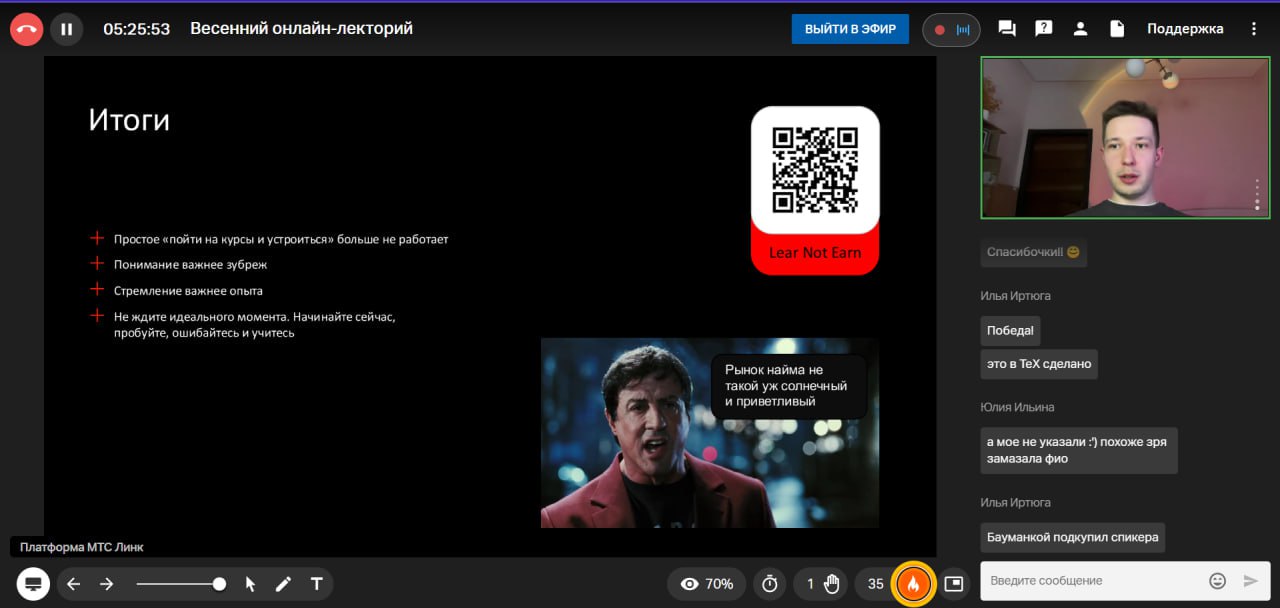
Task: Click the meme image on the slide
Action: pyautogui.click(x=710, y=433)
